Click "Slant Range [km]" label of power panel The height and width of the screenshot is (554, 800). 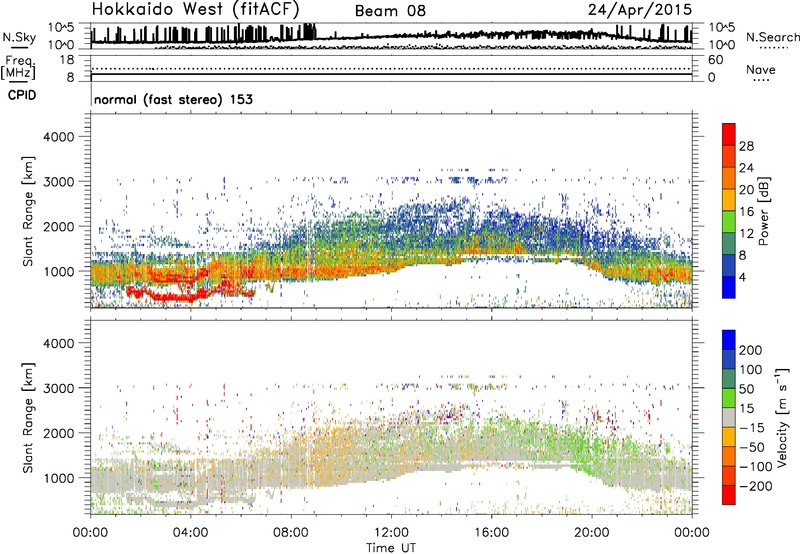tap(28, 211)
